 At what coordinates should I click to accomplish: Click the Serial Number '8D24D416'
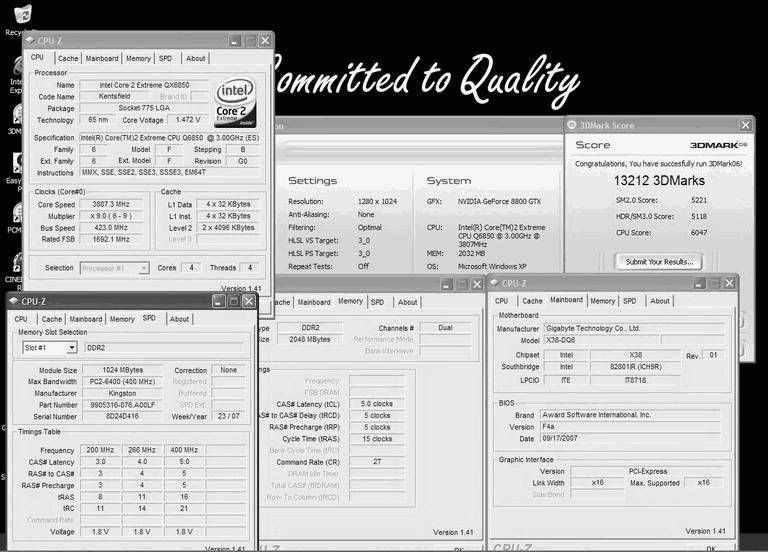122,416
